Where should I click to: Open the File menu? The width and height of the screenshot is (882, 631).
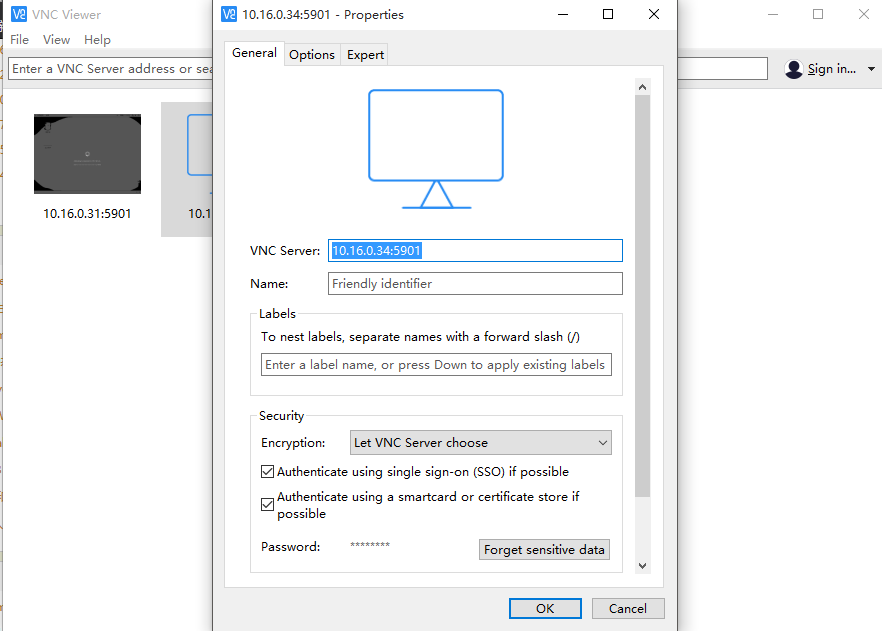pyautogui.click(x=19, y=39)
